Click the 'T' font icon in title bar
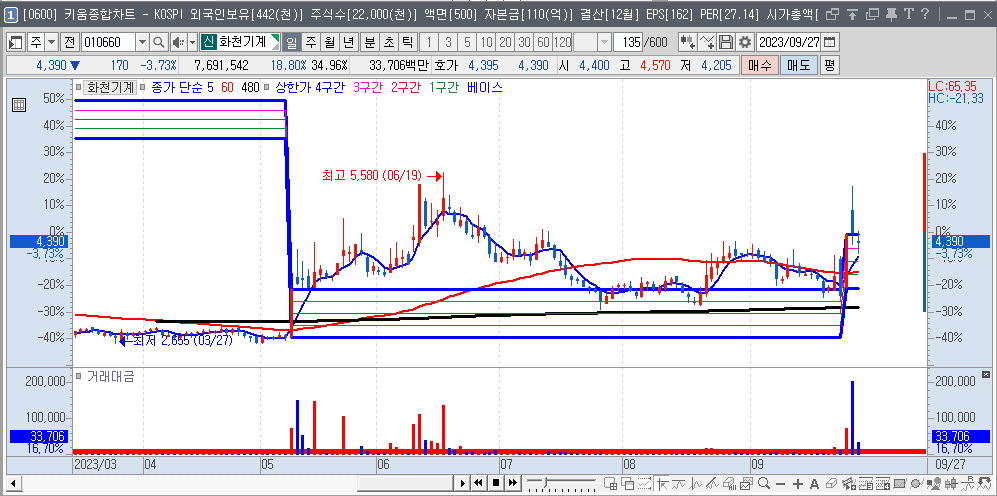The image size is (997, 496). [909, 15]
